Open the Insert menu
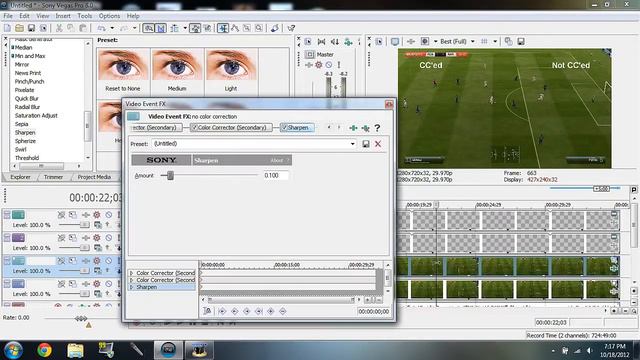The image size is (640, 360). point(63,16)
